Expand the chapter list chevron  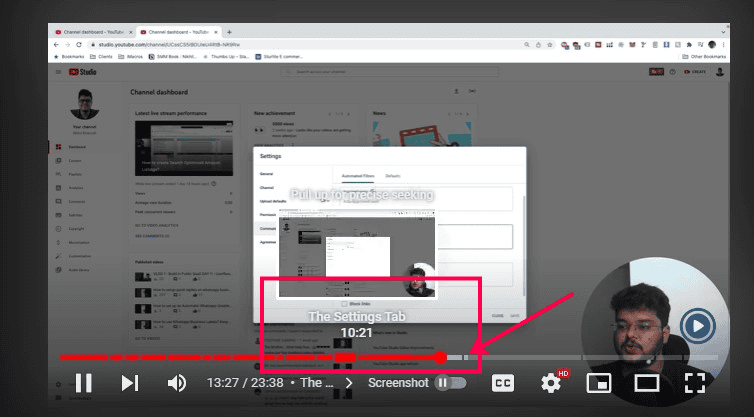(x=349, y=383)
